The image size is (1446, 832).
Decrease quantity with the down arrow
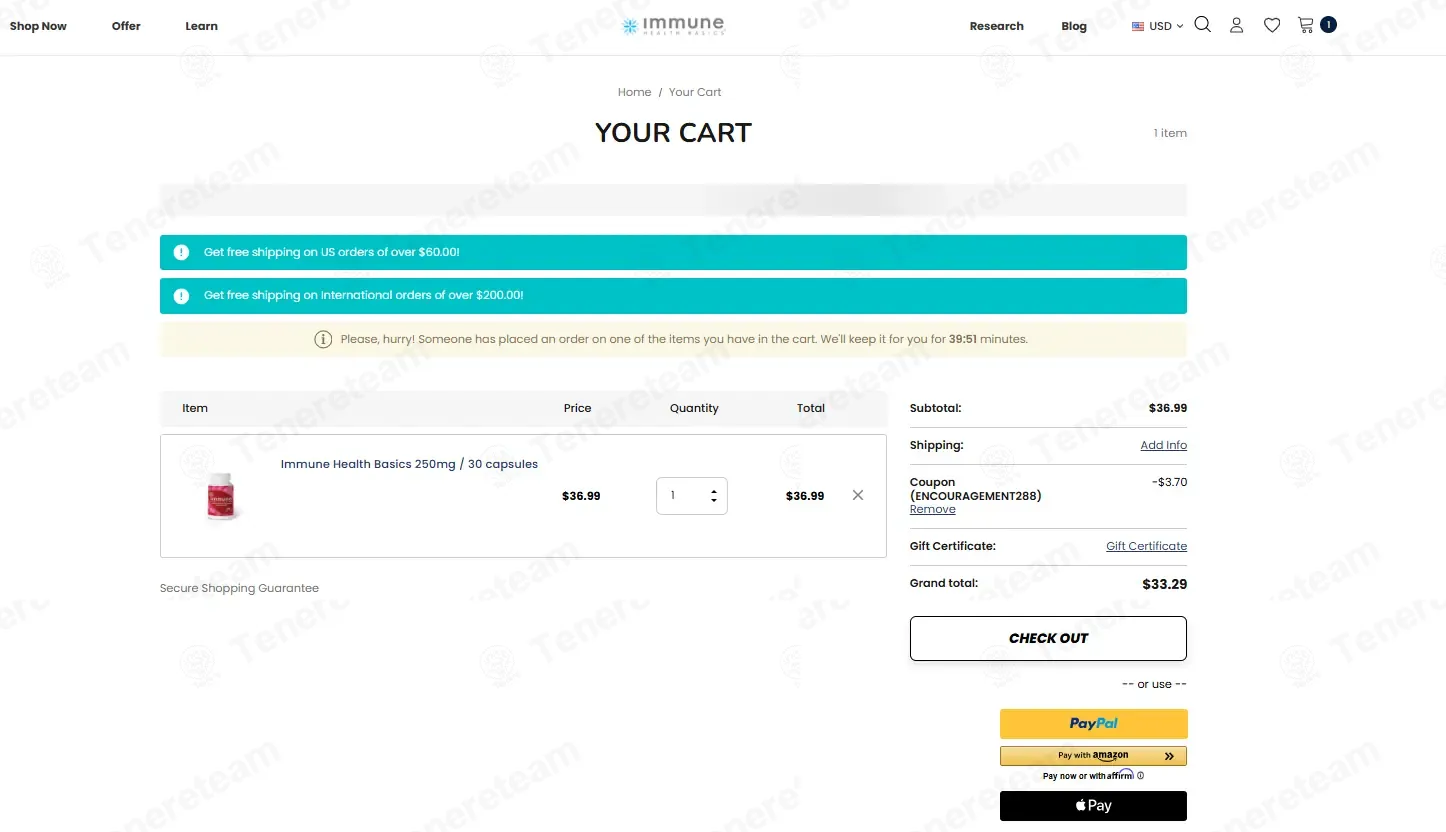[714, 500]
